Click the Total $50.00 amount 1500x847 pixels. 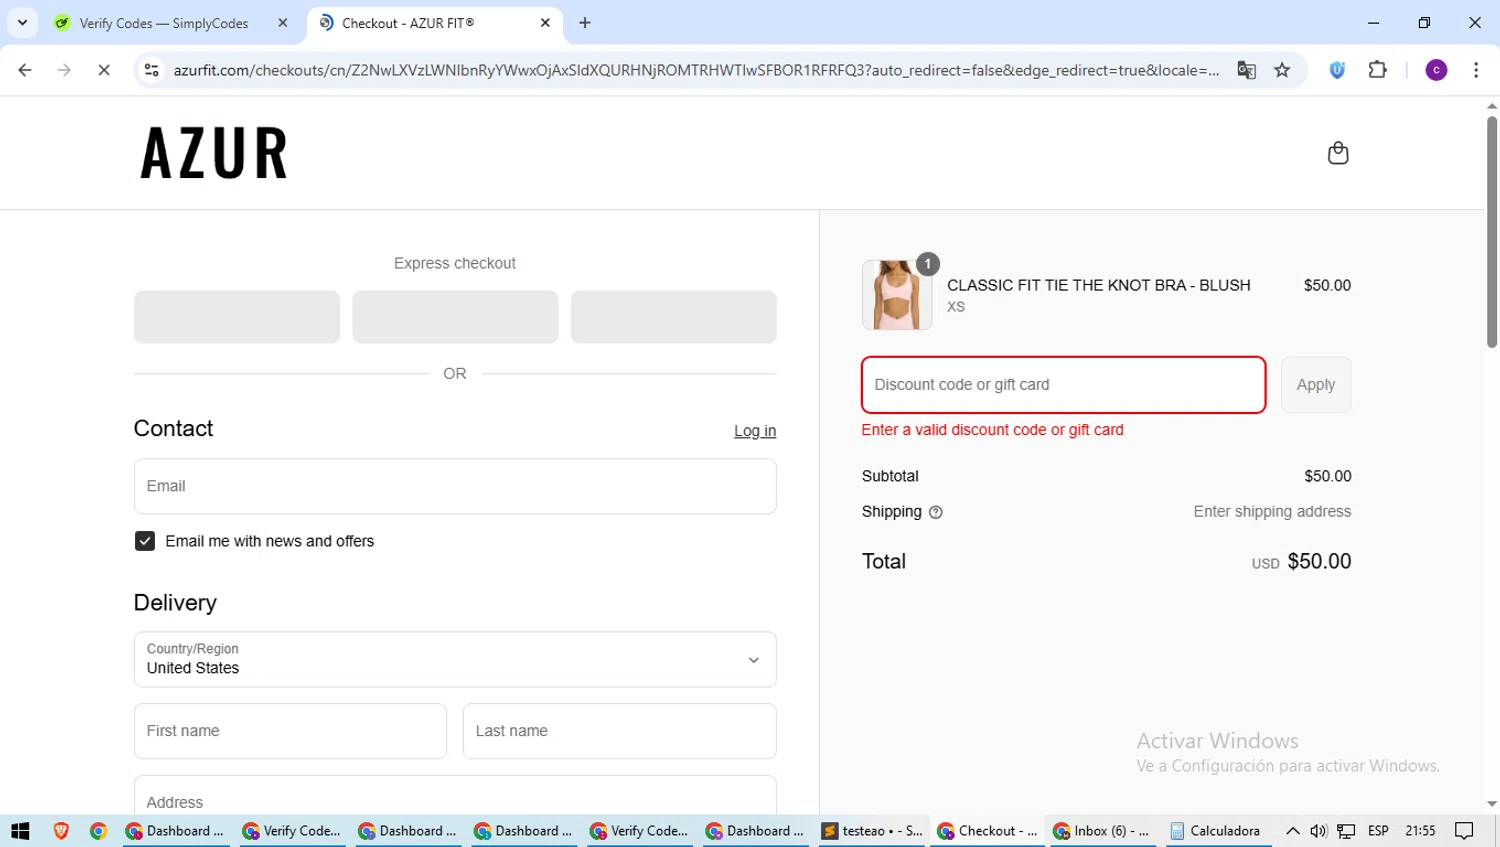1319,561
